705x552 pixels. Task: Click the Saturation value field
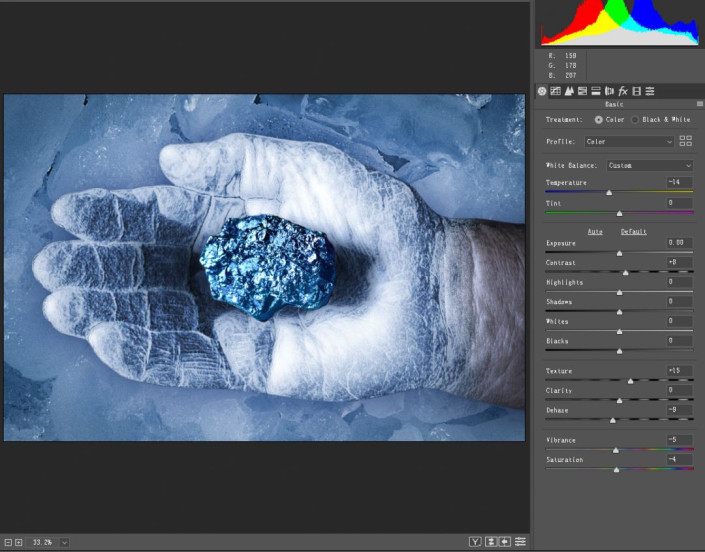(x=679, y=459)
